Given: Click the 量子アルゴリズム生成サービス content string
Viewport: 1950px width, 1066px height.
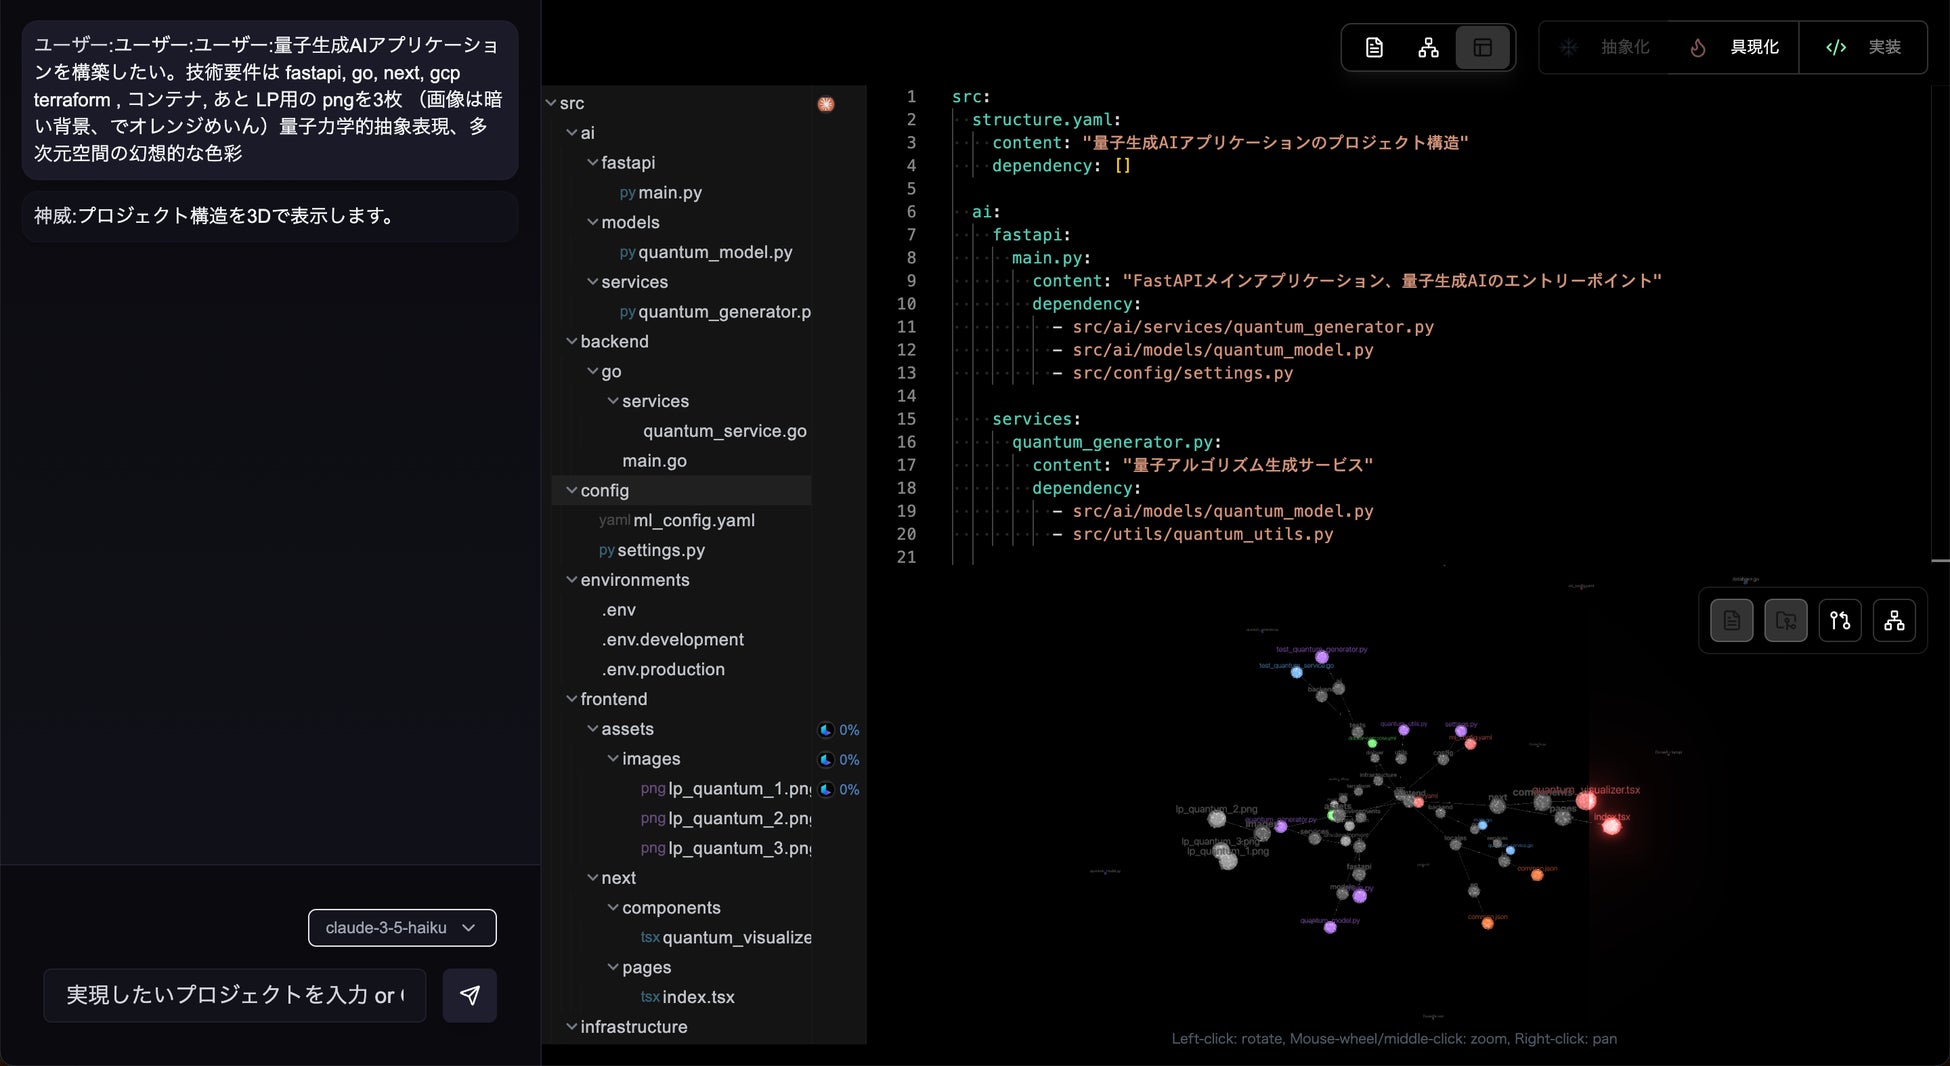Looking at the screenshot, I should (1248, 465).
